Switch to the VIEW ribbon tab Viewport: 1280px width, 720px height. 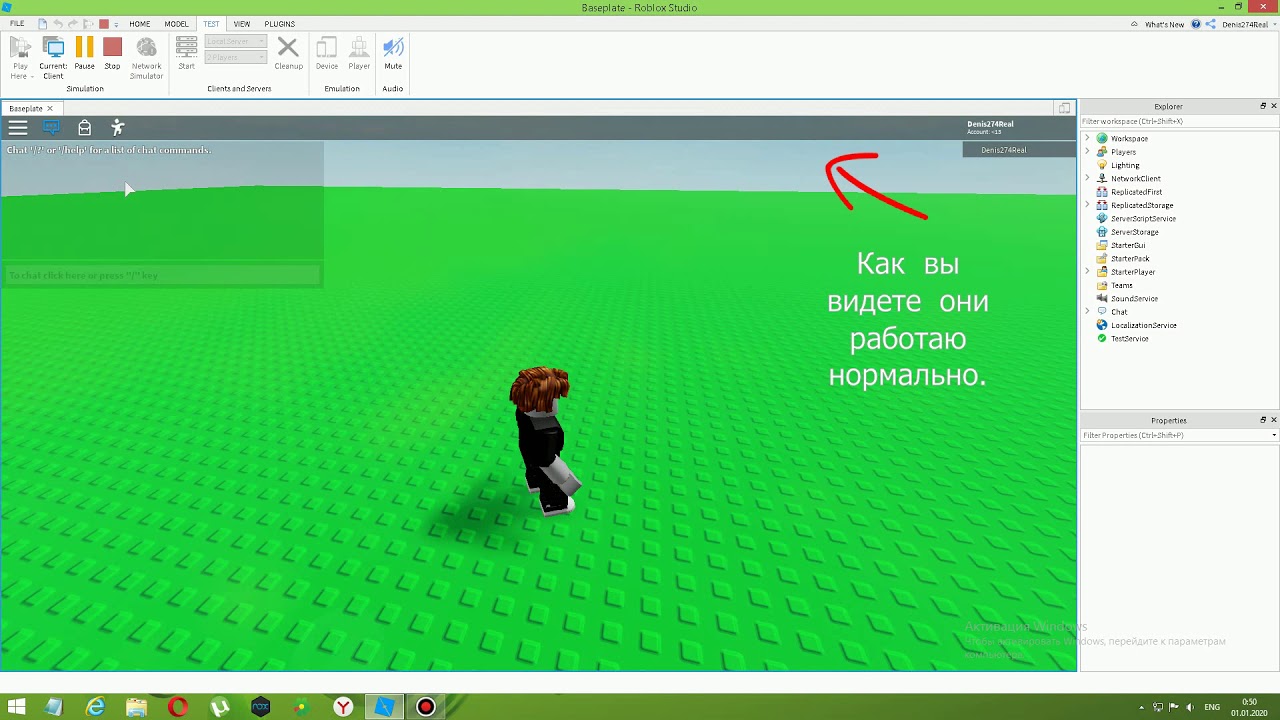[x=242, y=24]
